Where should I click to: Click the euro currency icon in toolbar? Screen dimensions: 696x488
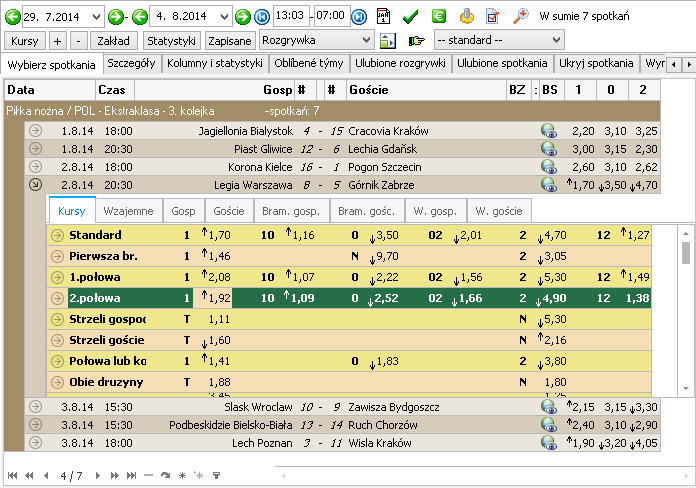(x=438, y=16)
